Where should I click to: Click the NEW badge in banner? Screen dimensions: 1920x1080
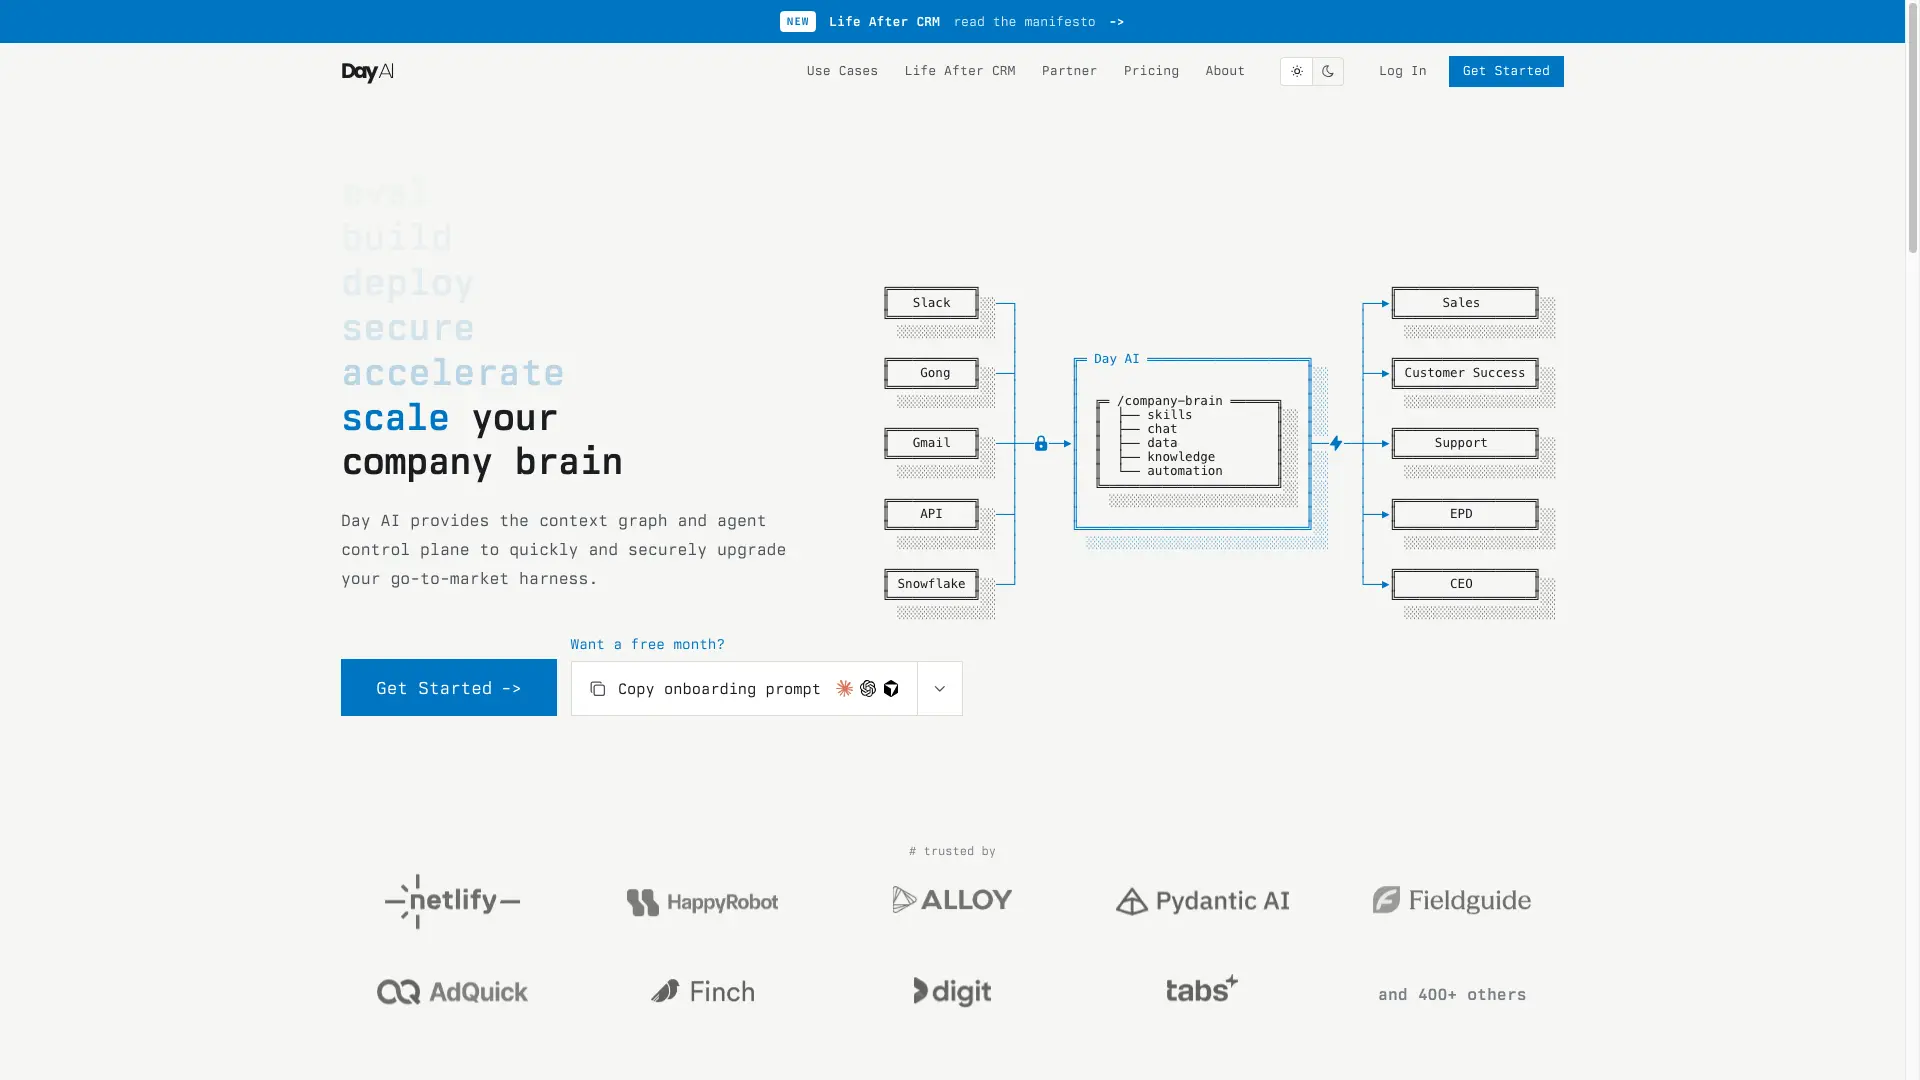[x=798, y=21]
